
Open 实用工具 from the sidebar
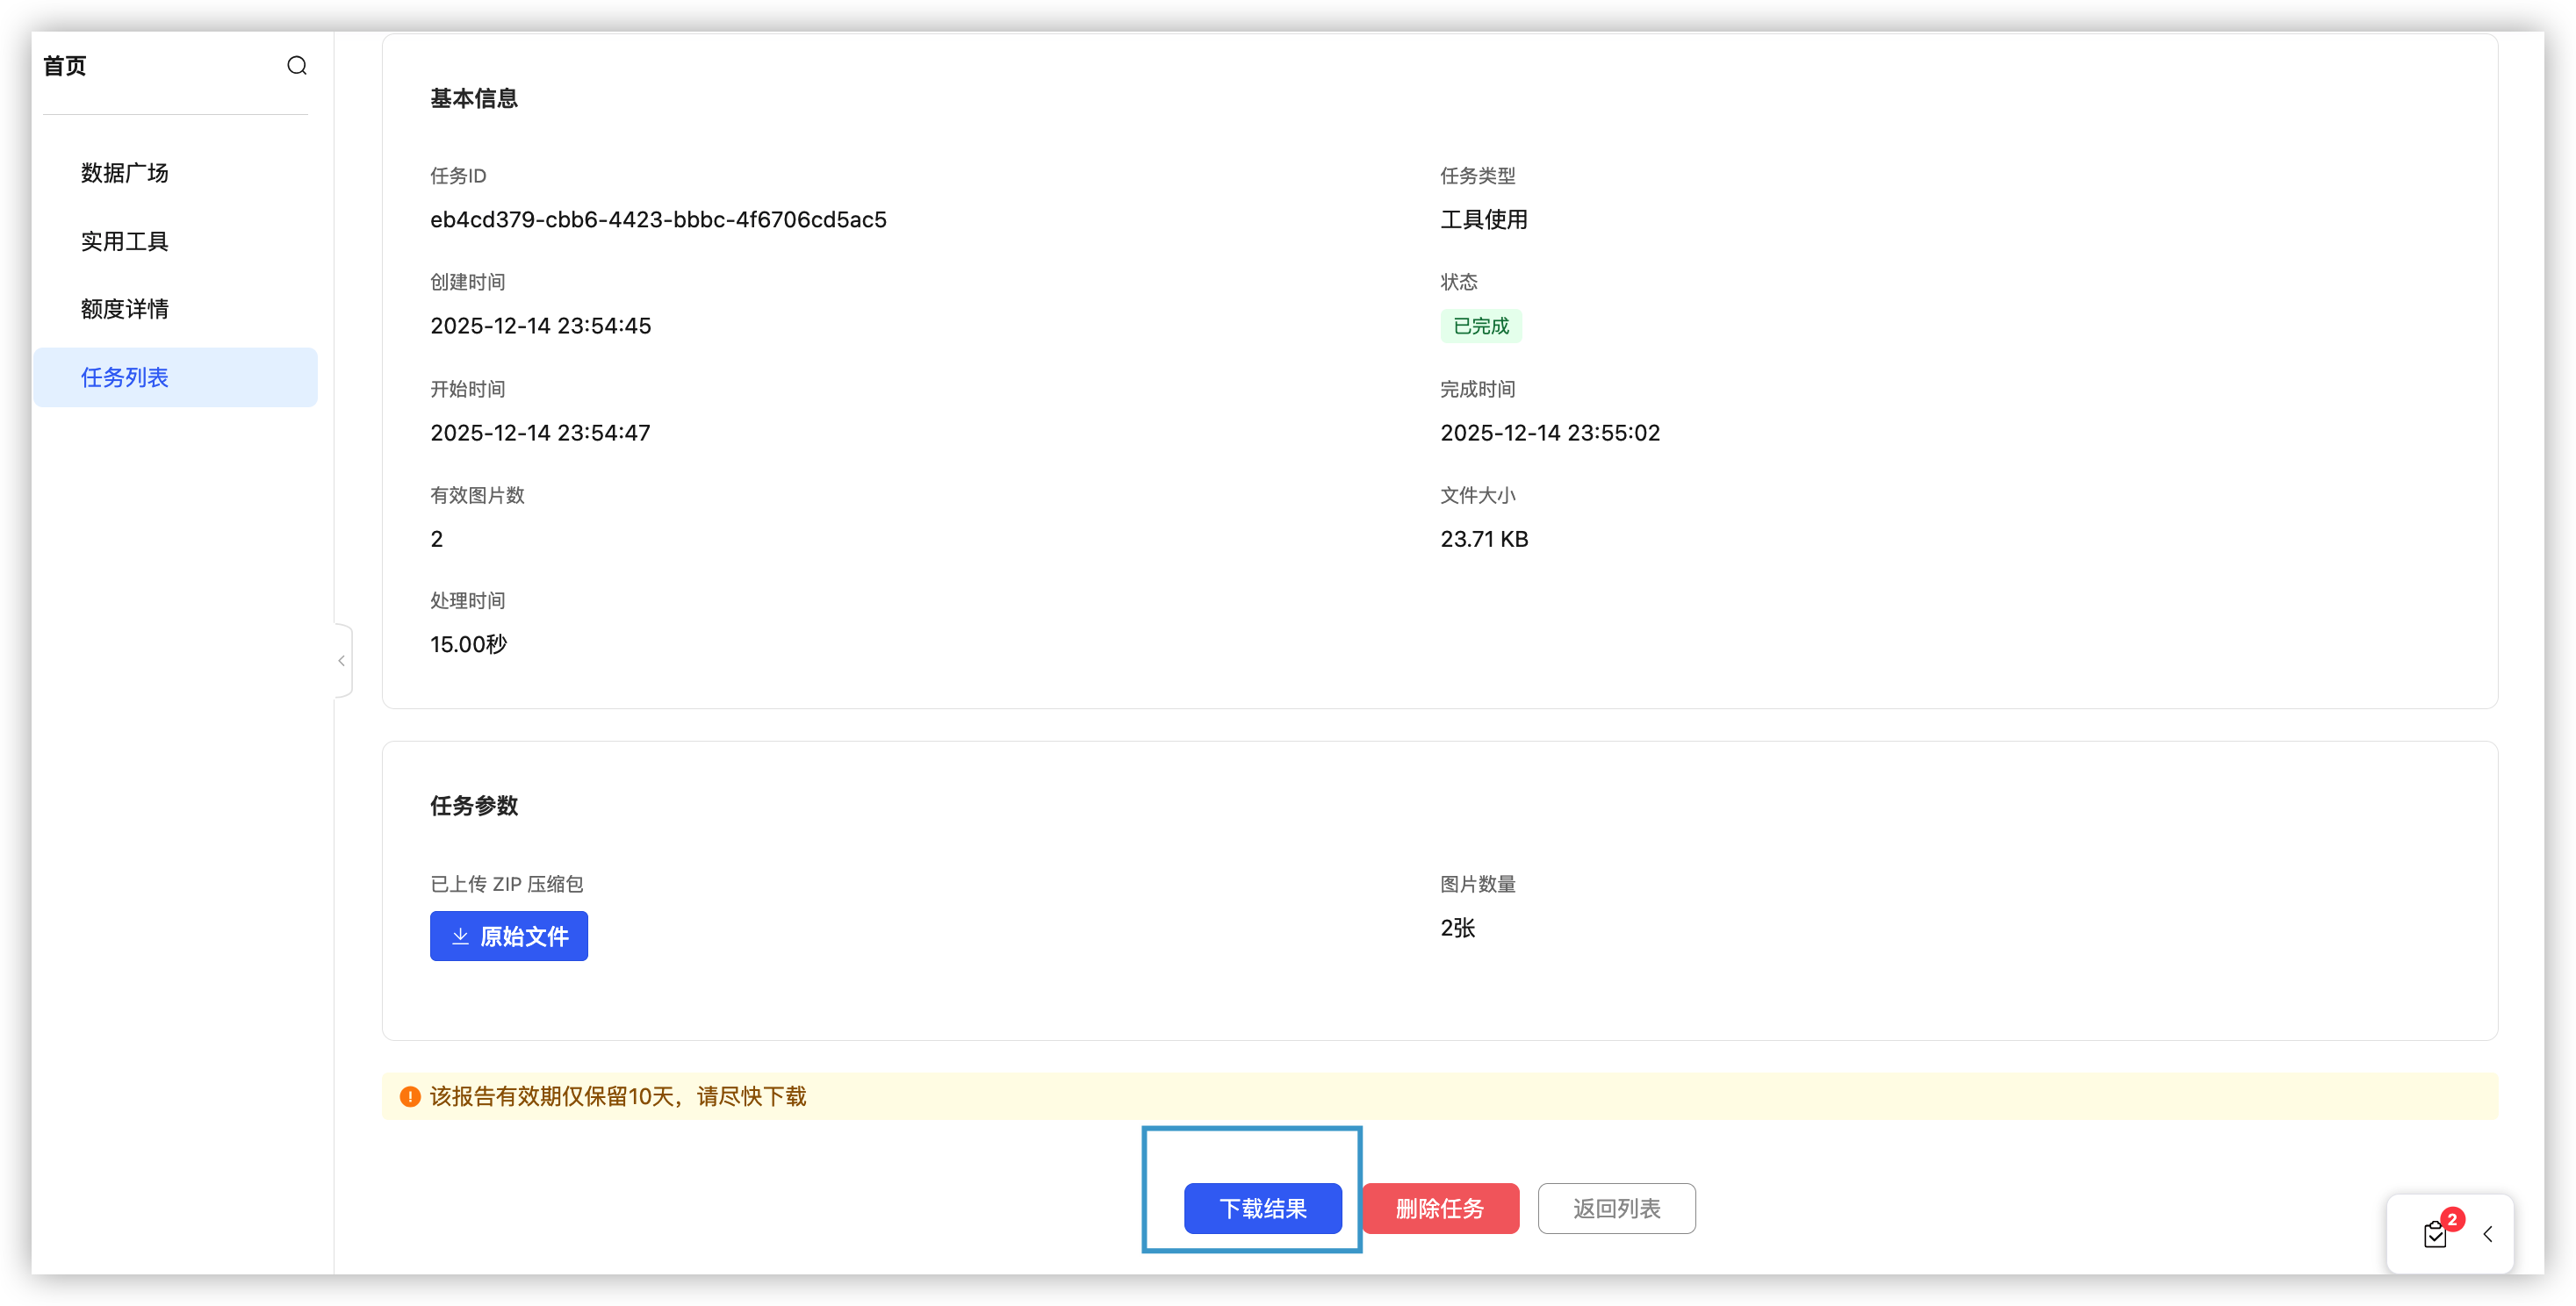(123, 241)
